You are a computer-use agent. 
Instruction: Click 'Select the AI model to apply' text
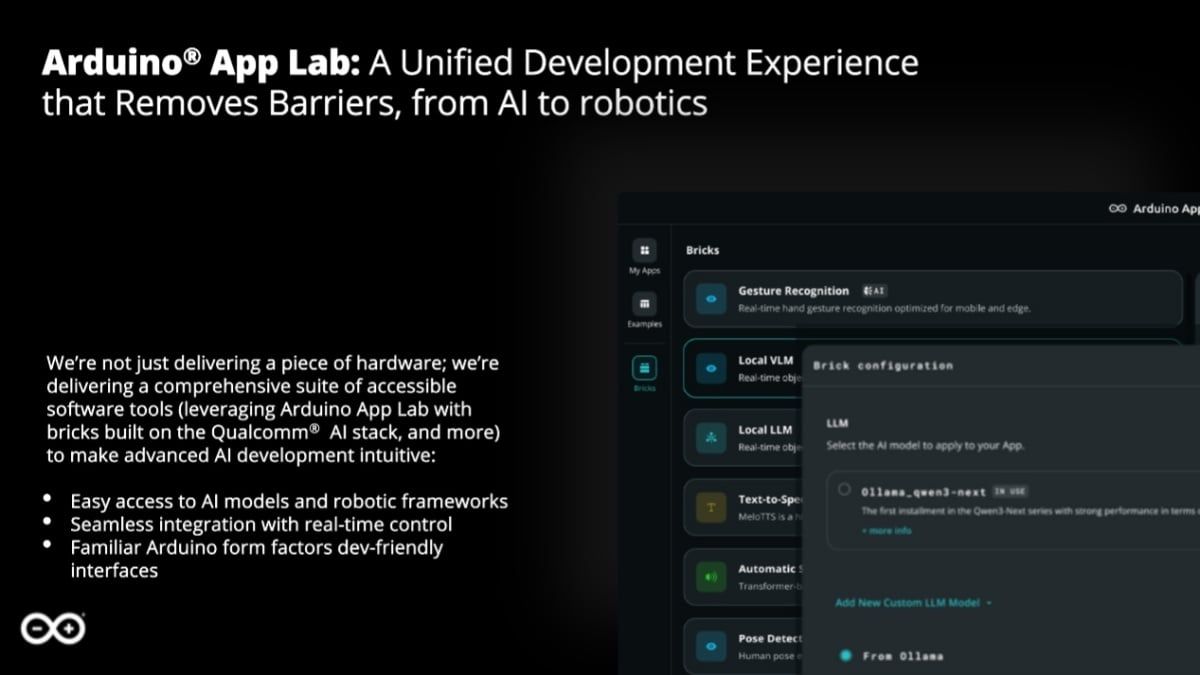tap(926, 445)
